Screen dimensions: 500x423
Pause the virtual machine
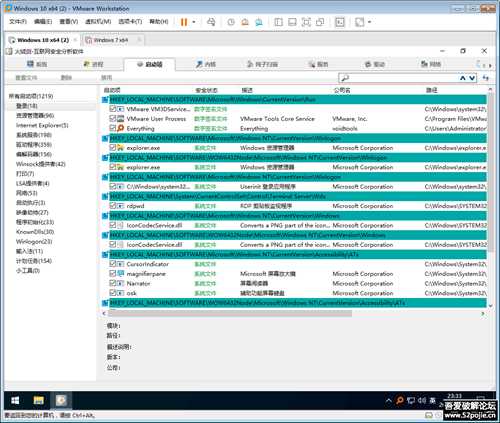coord(184,22)
